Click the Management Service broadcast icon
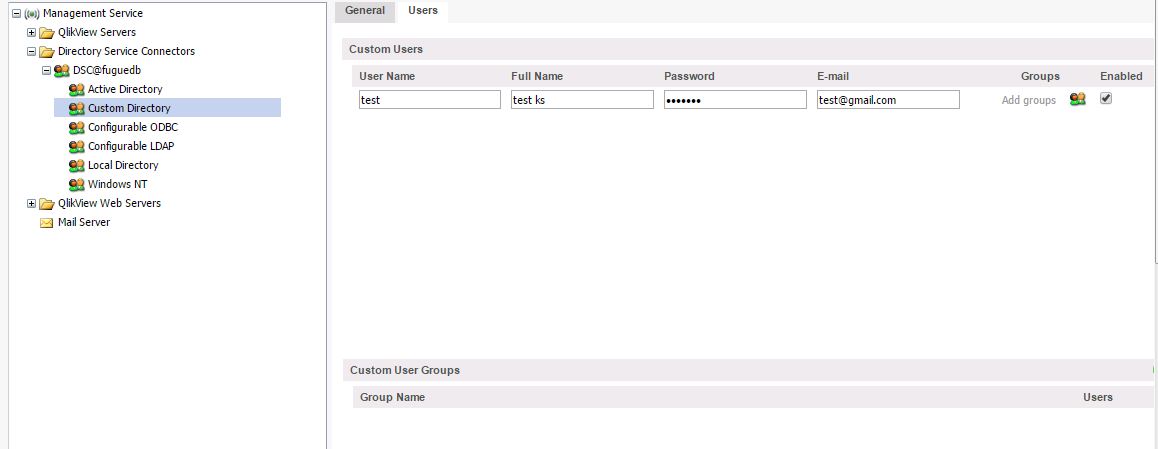The height and width of the screenshot is (449, 1158). point(32,13)
